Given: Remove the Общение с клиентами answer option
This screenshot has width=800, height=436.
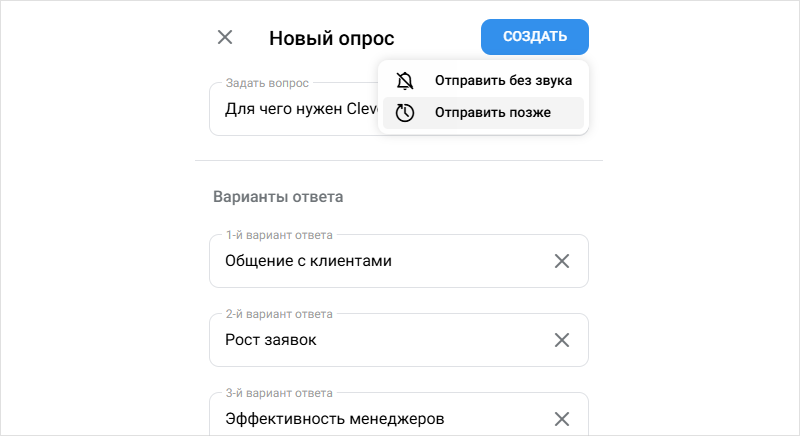Looking at the screenshot, I should 562,261.
